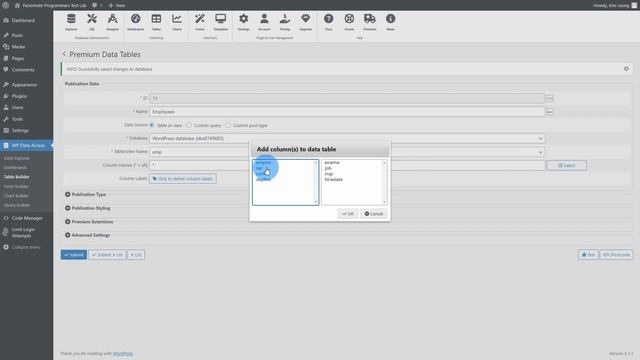Open the Forum lifebuoy icon

tap(349, 22)
